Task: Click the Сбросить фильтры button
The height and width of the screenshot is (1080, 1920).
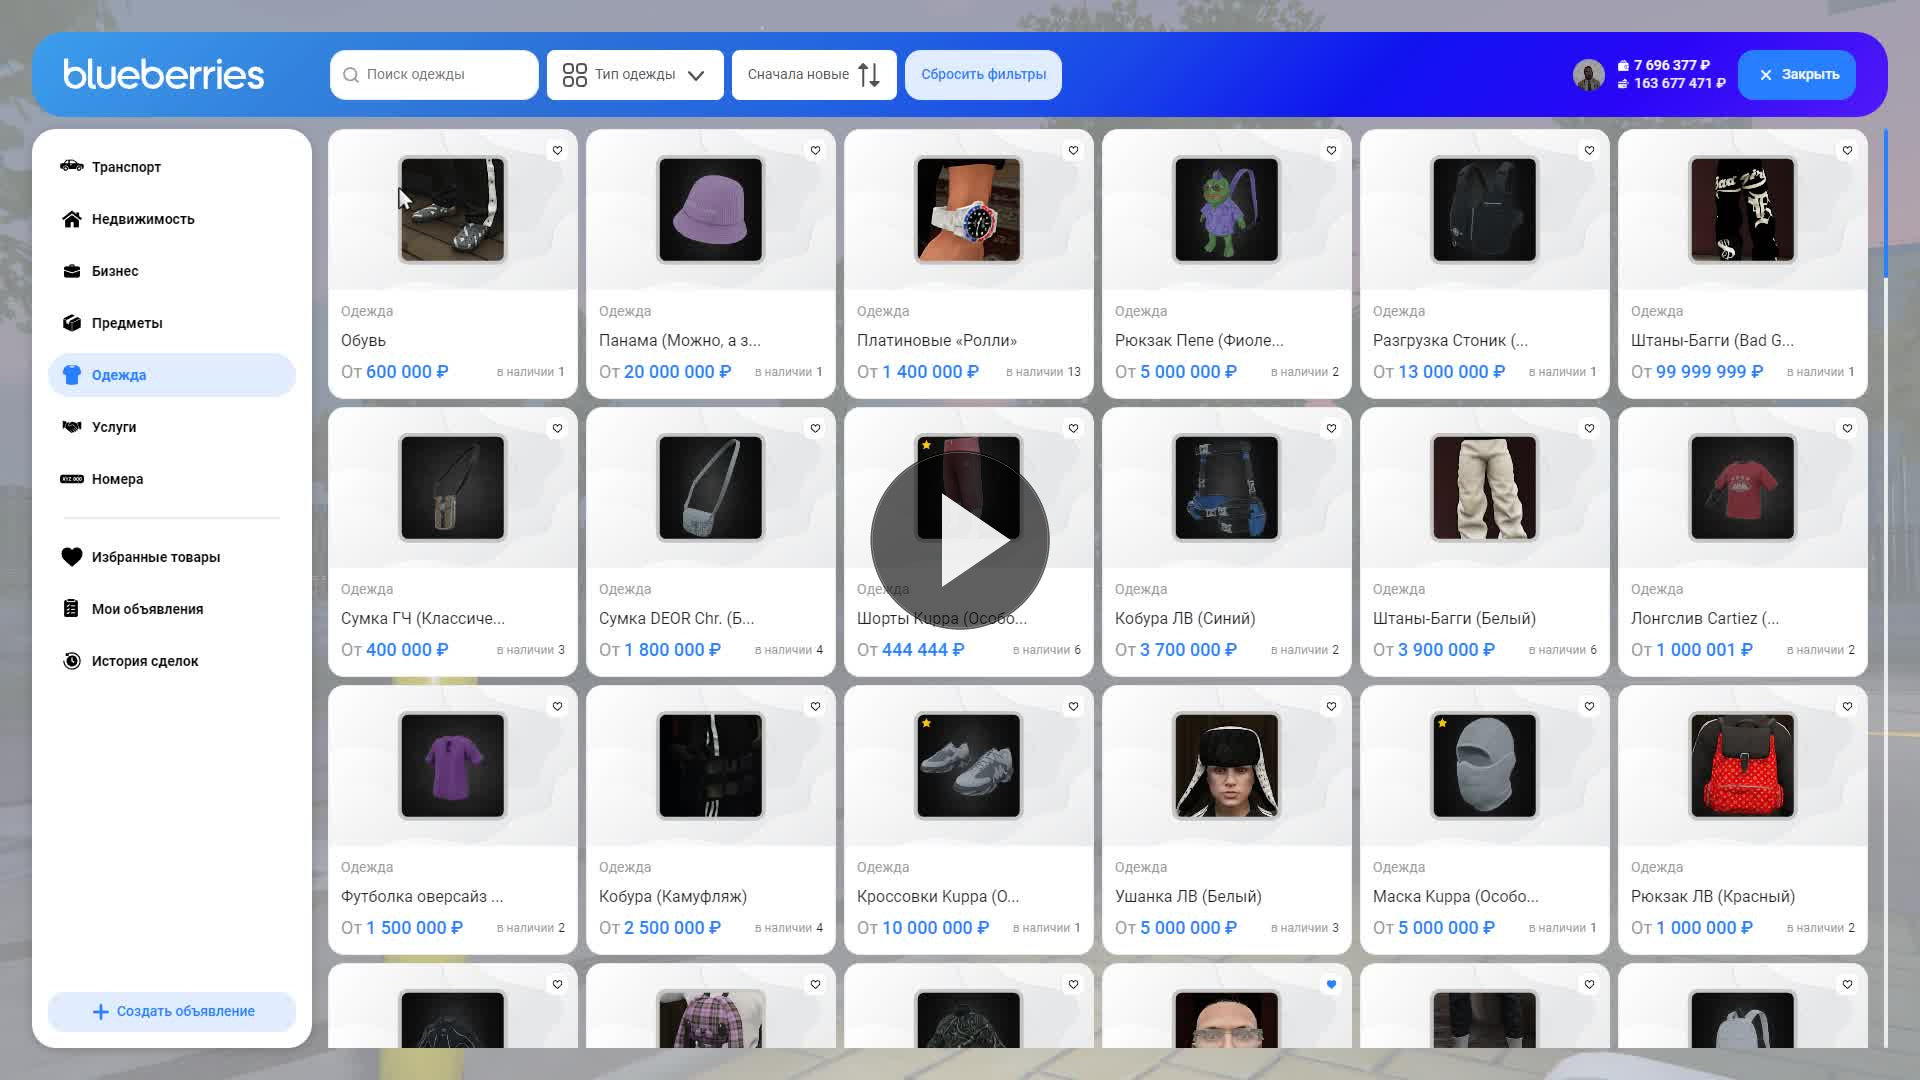Action: click(x=983, y=75)
